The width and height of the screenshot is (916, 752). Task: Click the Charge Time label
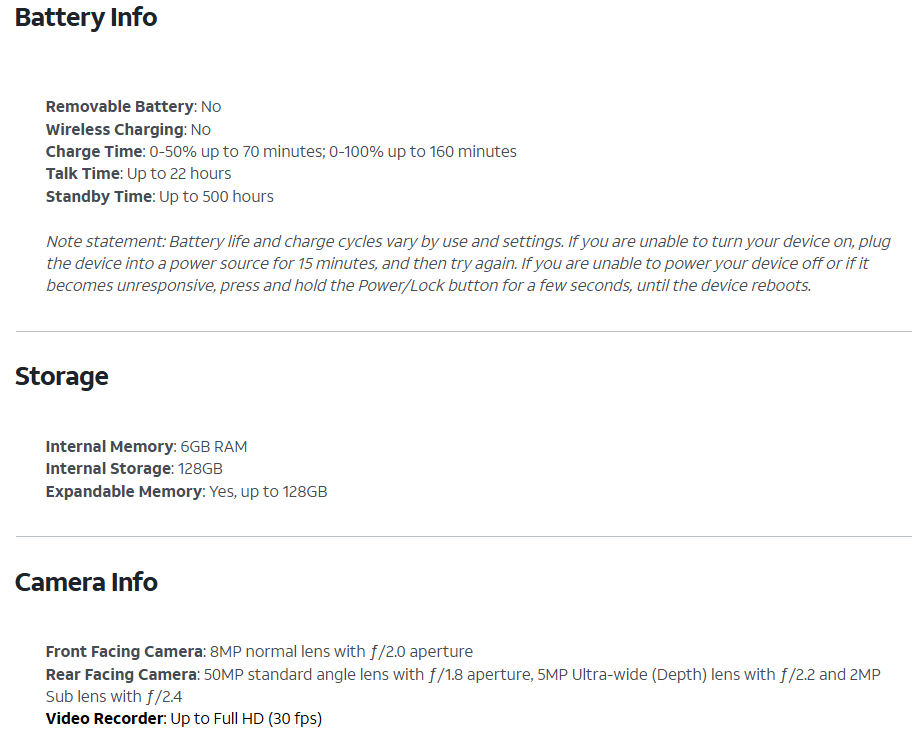[x=94, y=152]
